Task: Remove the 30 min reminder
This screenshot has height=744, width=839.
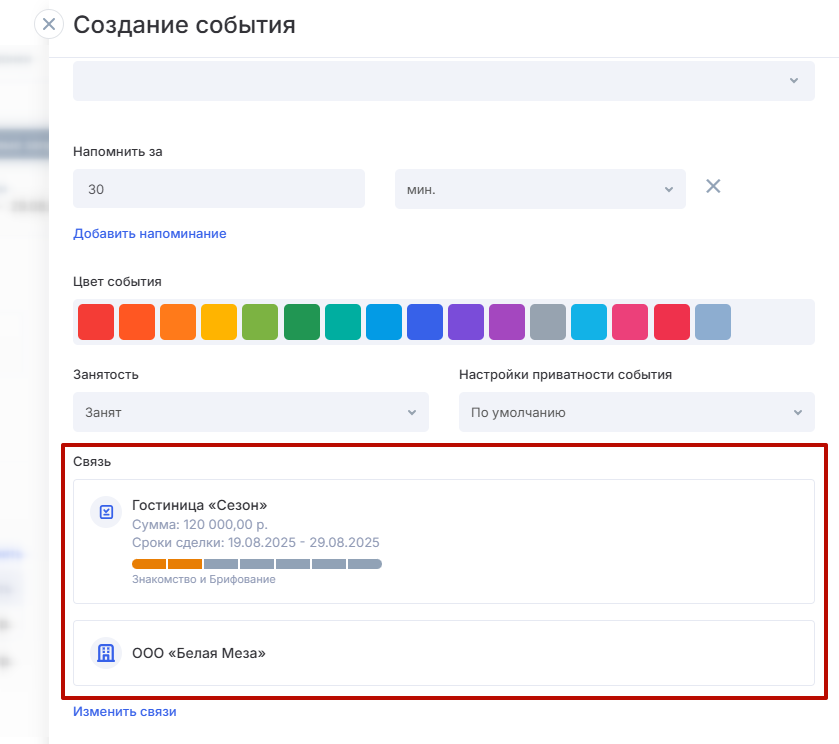Action: click(x=713, y=186)
